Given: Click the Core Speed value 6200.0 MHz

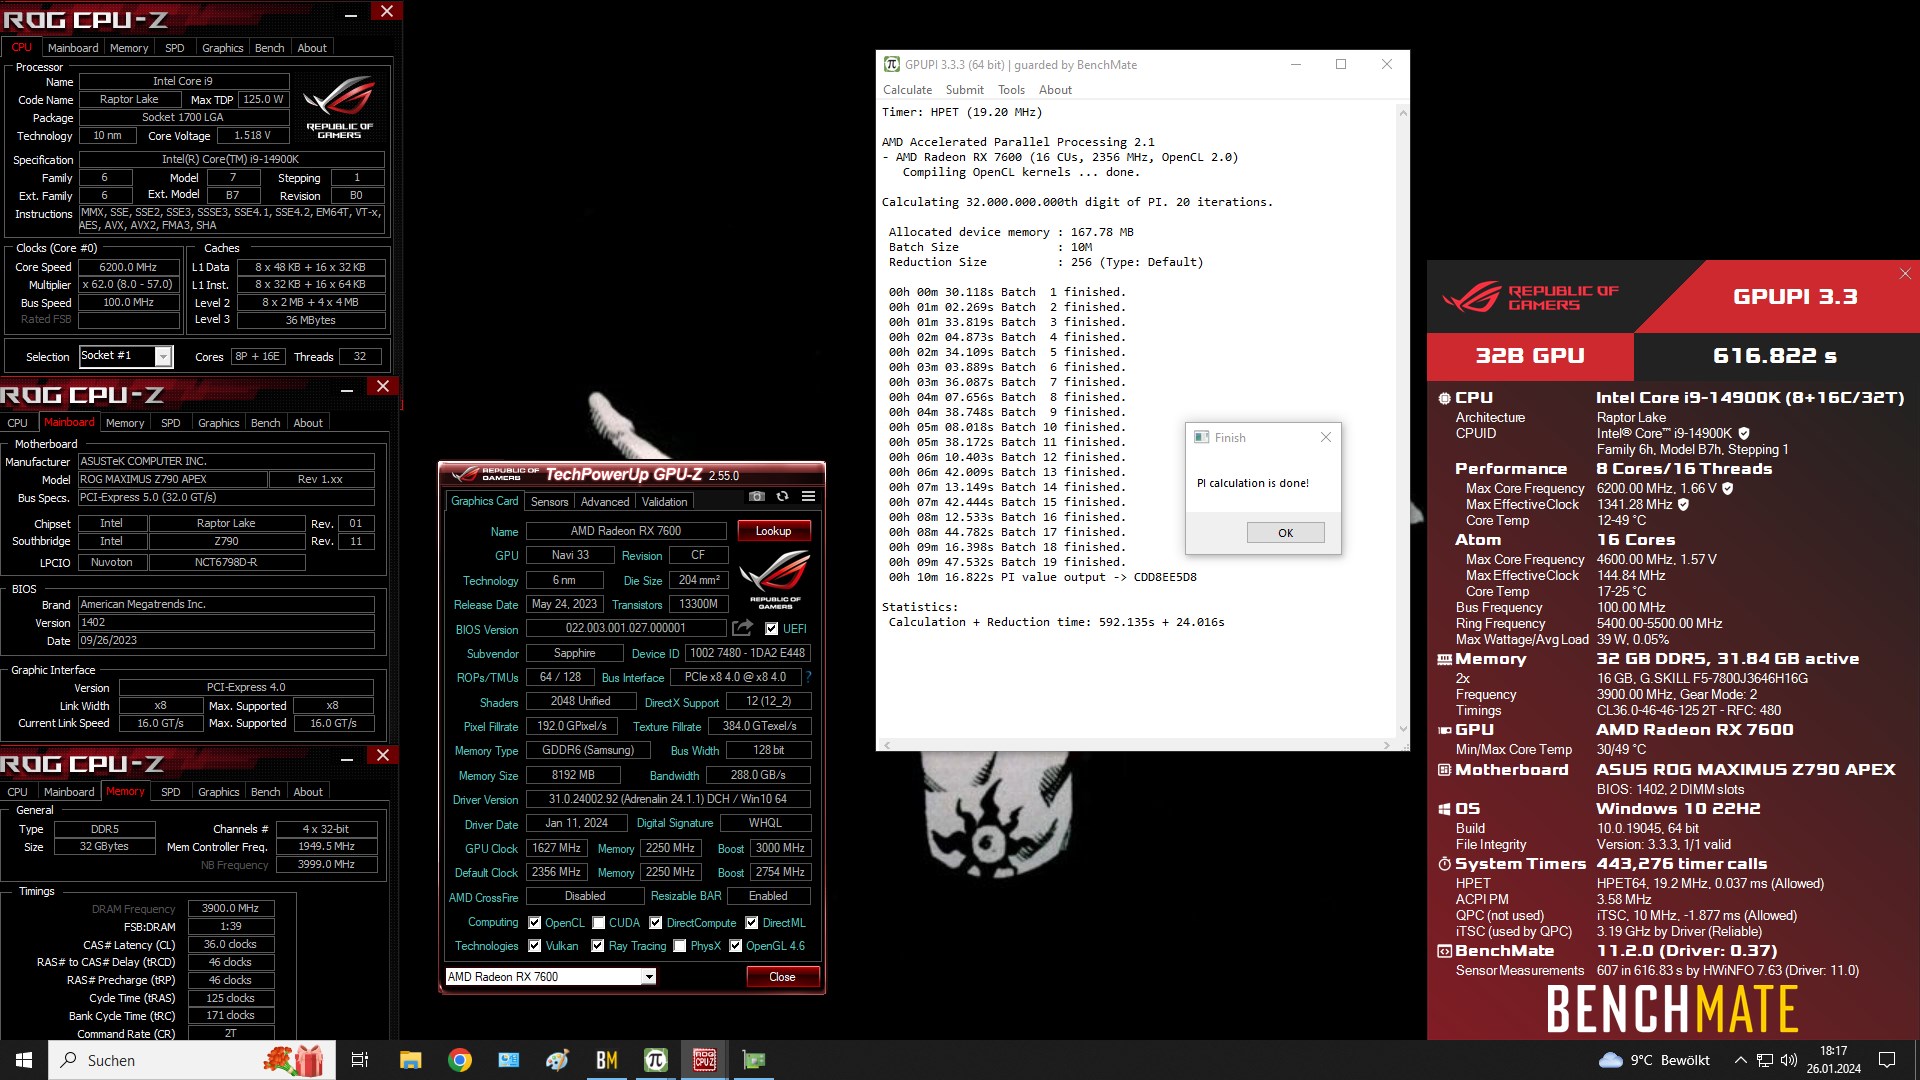Looking at the screenshot, I should (128, 267).
